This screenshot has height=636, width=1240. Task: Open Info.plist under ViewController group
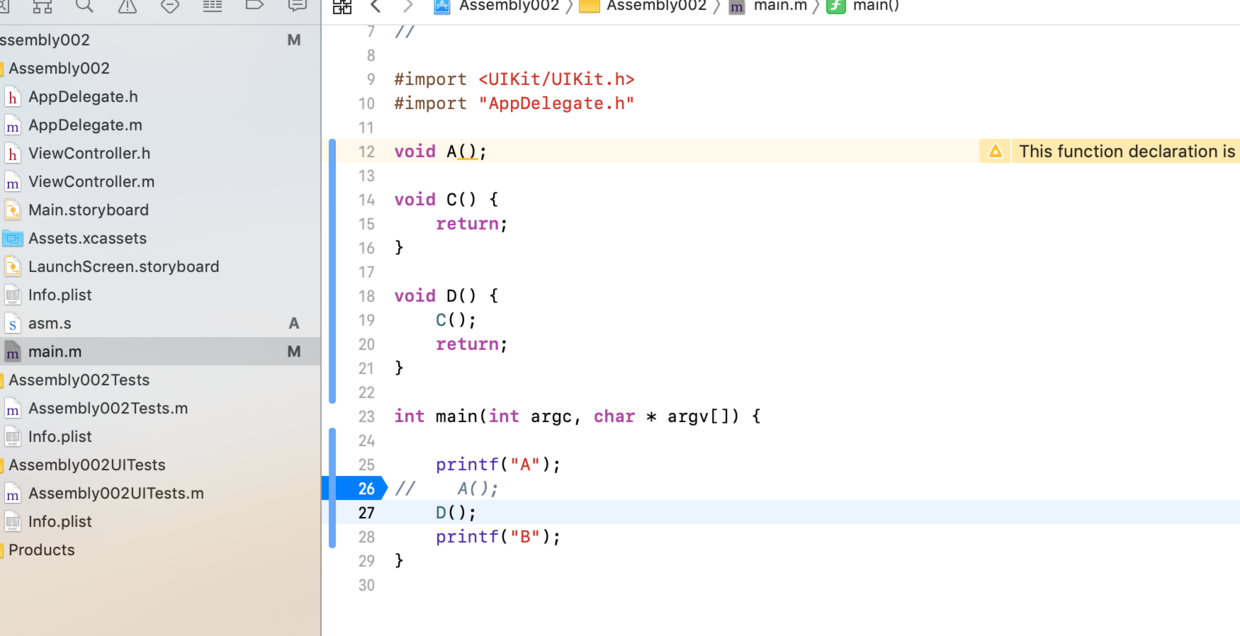coord(60,295)
